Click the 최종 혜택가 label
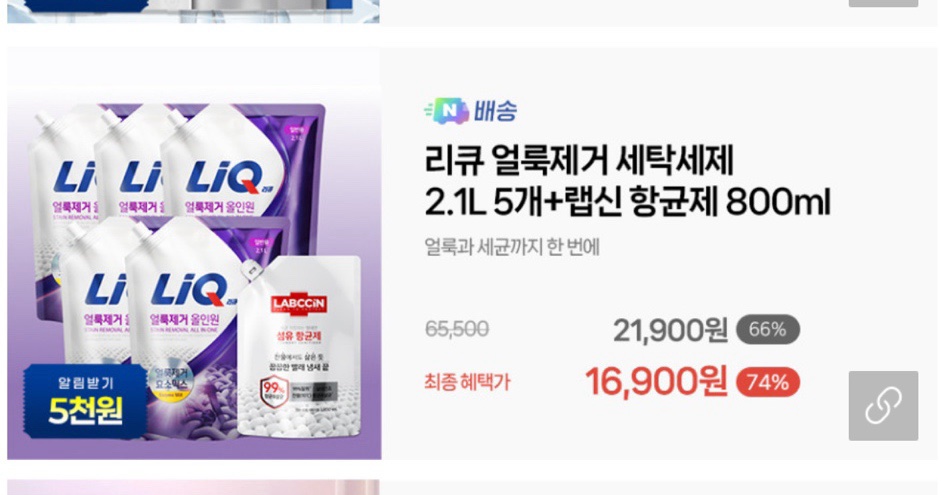The height and width of the screenshot is (495, 941). 467,382
